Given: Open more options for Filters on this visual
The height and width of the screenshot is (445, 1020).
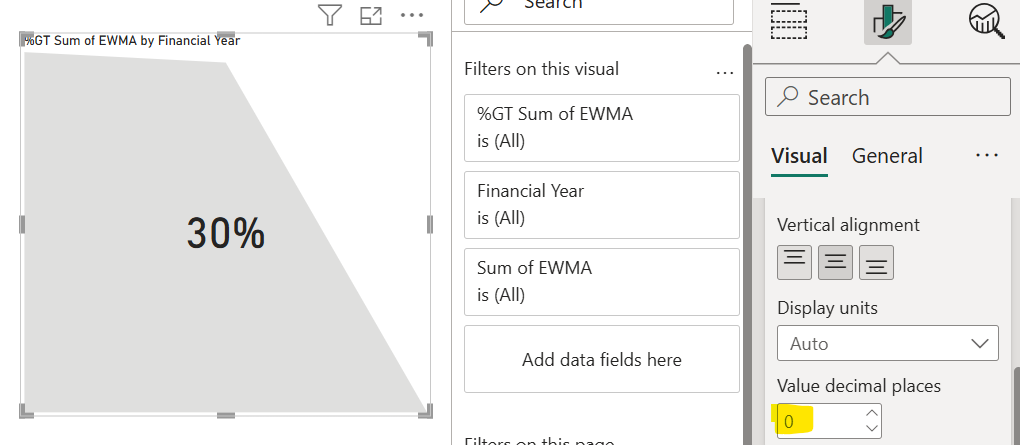Looking at the screenshot, I should point(725,73).
